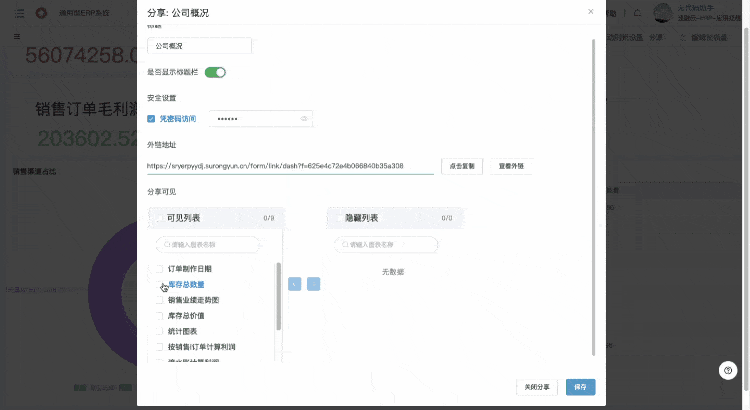
Task: Click the 点击复制 button
Action: click(x=462, y=166)
